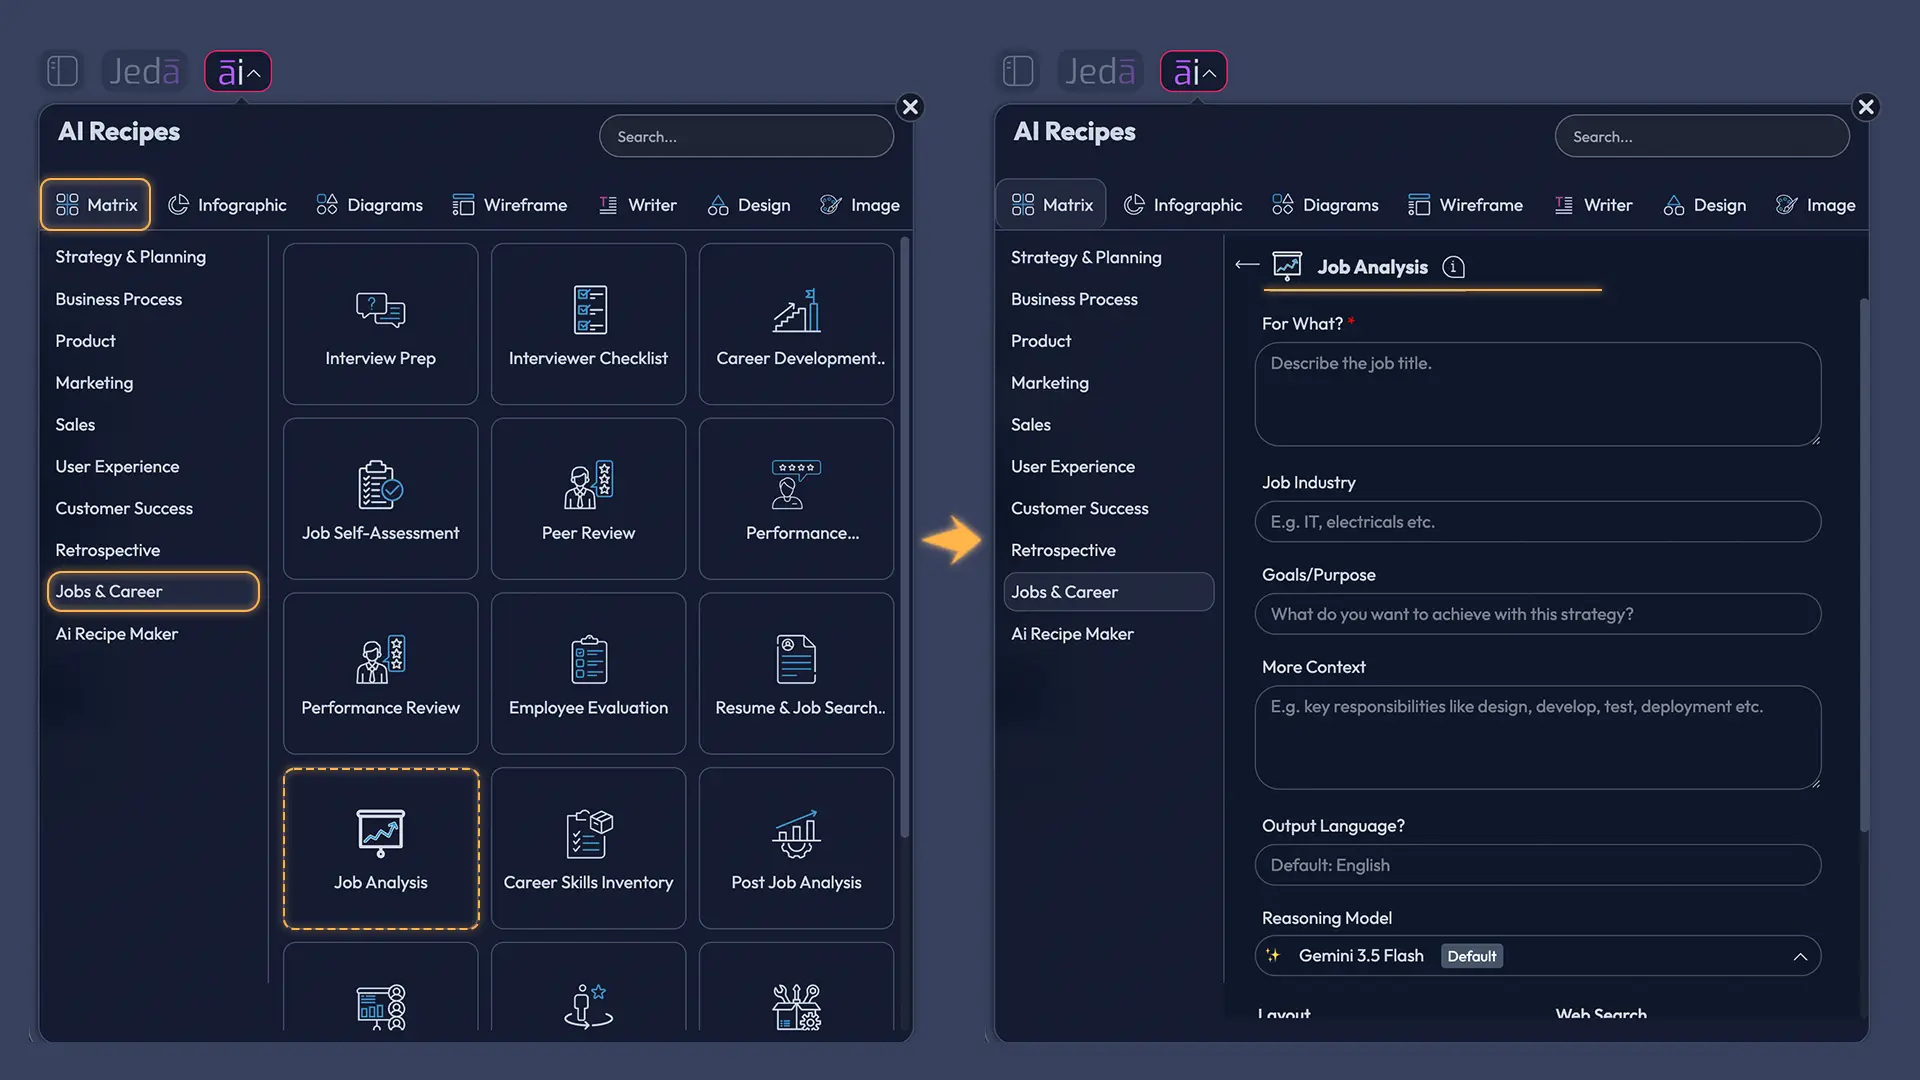
Task: Switch to Wireframe tab in right panel
Action: click(1466, 205)
